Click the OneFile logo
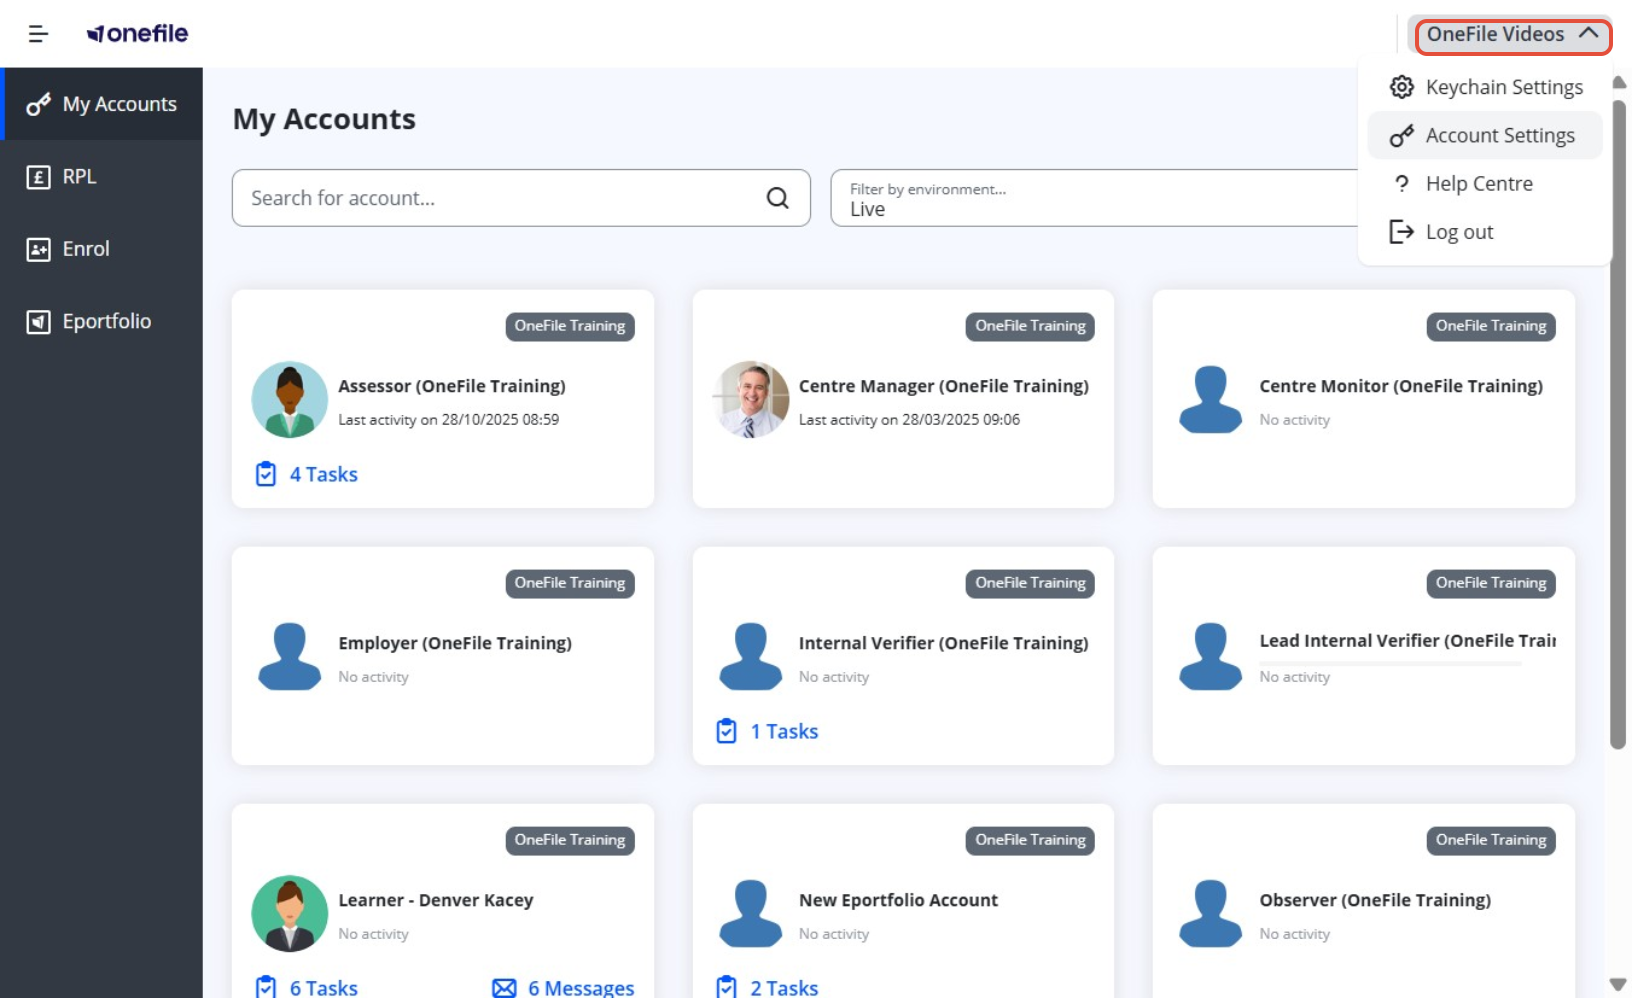The height and width of the screenshot is (998, 1632). 137,34
